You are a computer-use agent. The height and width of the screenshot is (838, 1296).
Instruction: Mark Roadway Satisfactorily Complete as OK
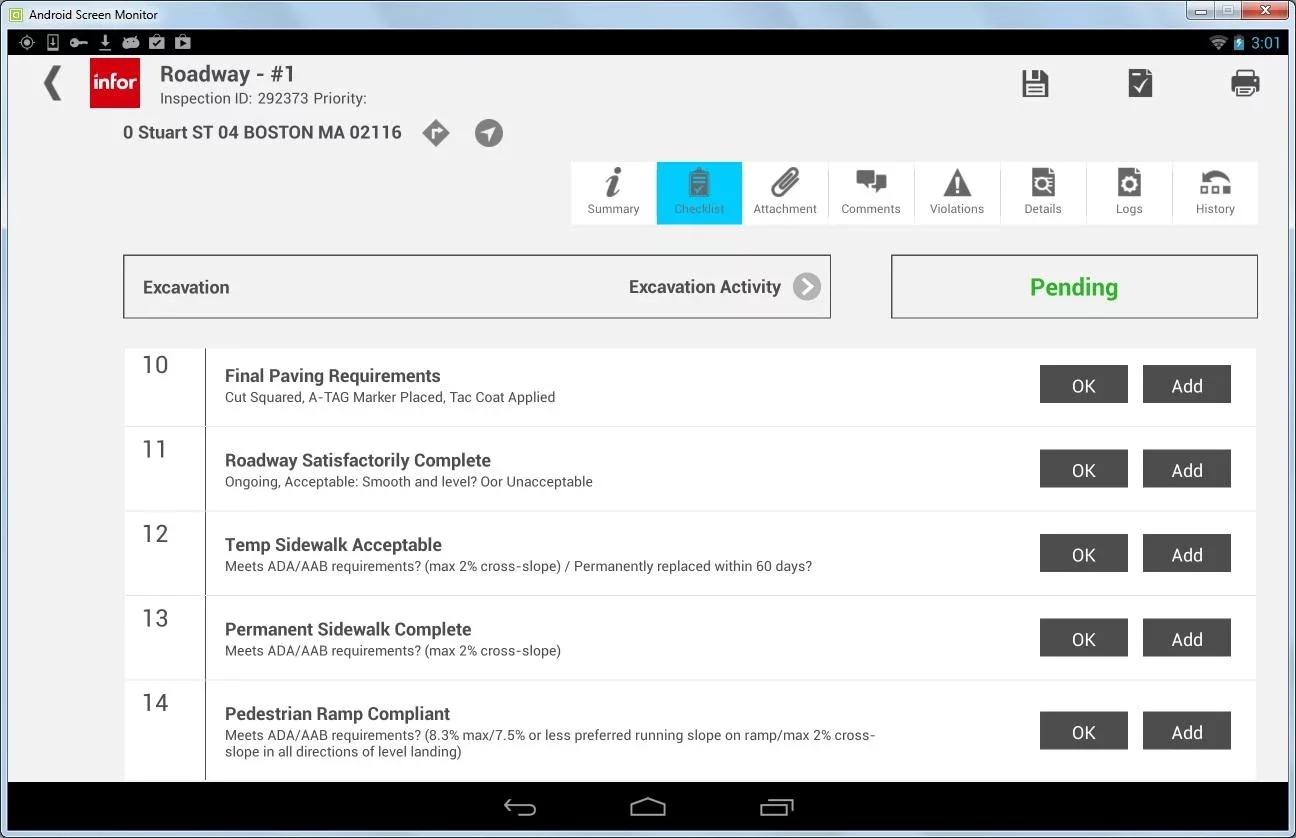coord(1084,469)
